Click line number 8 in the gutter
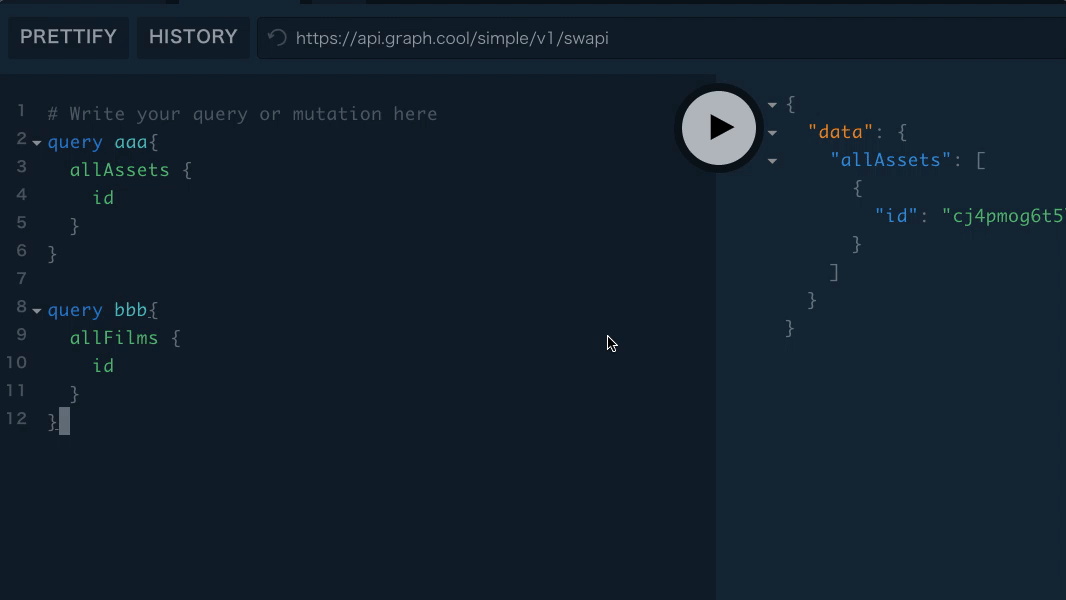1066x600 pixels. pos(21,310)
